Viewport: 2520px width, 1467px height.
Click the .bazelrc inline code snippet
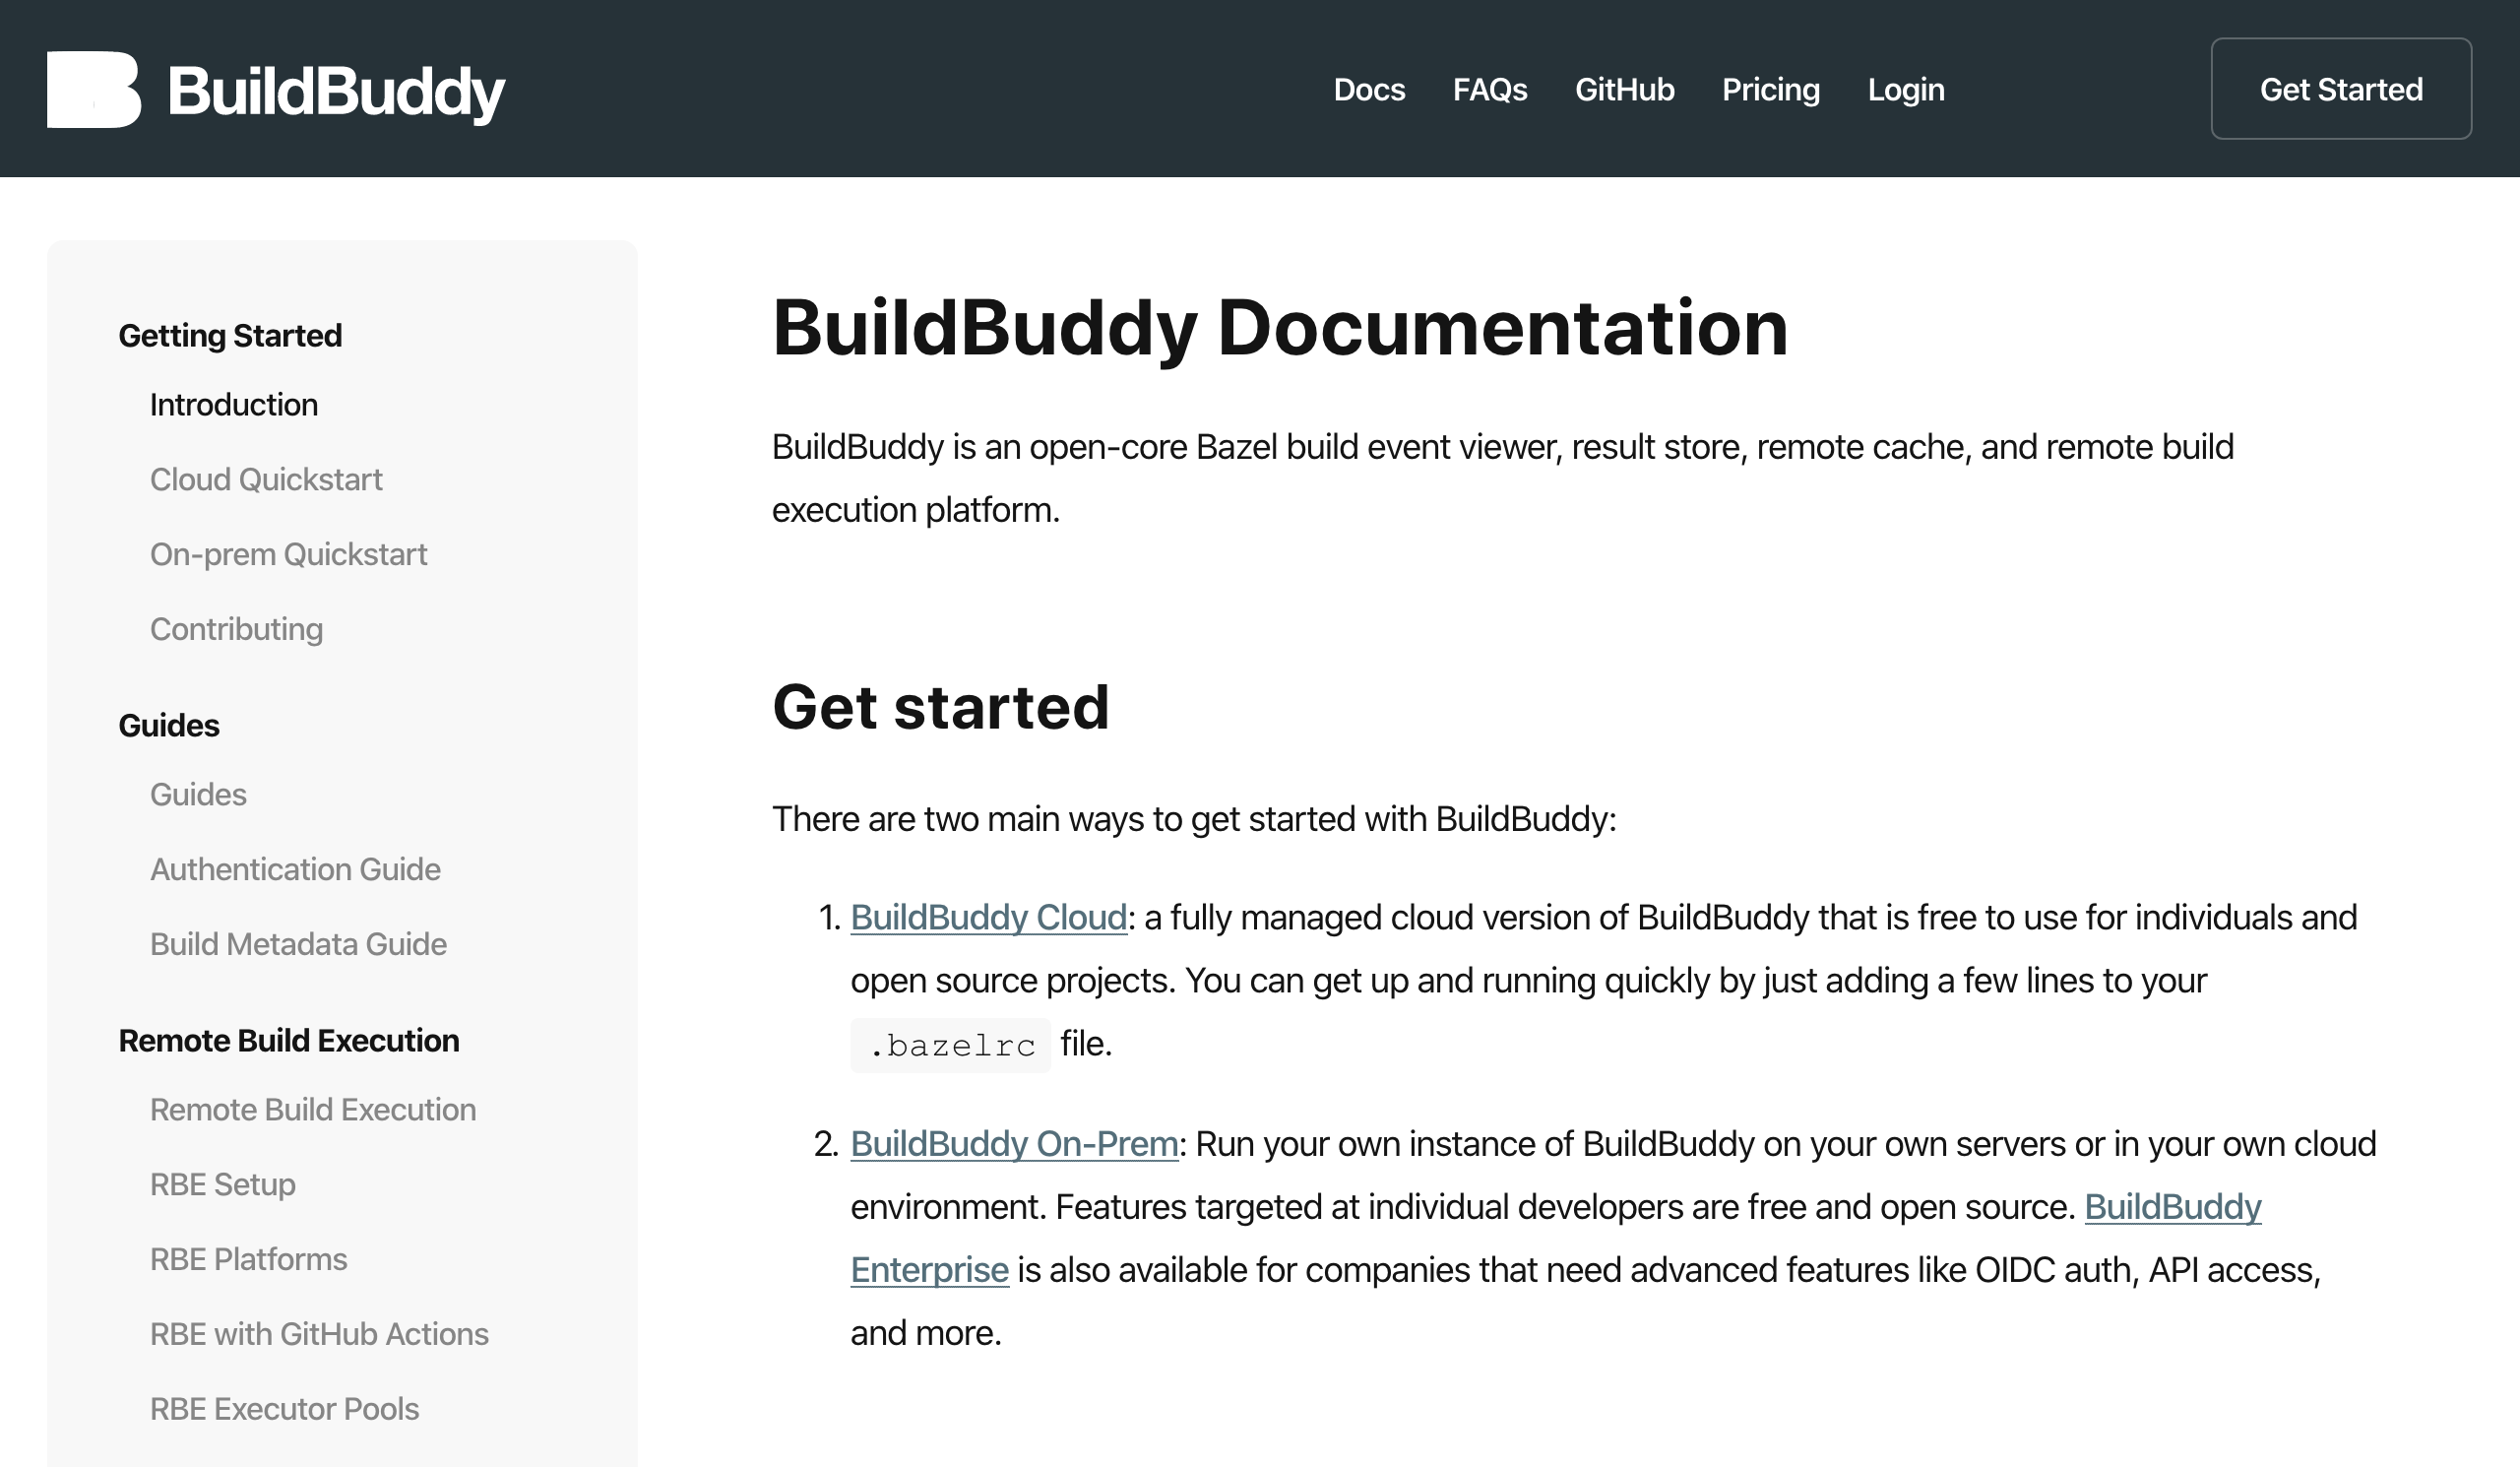[950, 1045]
